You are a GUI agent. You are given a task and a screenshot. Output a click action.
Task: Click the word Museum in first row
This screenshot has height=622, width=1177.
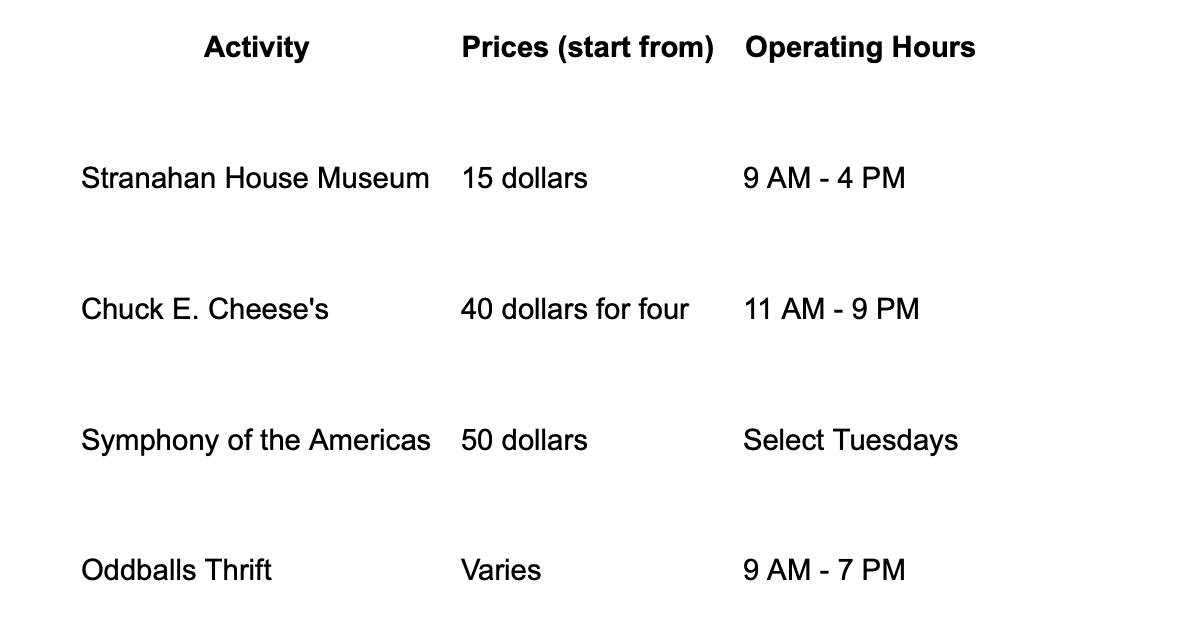point(373,179)
